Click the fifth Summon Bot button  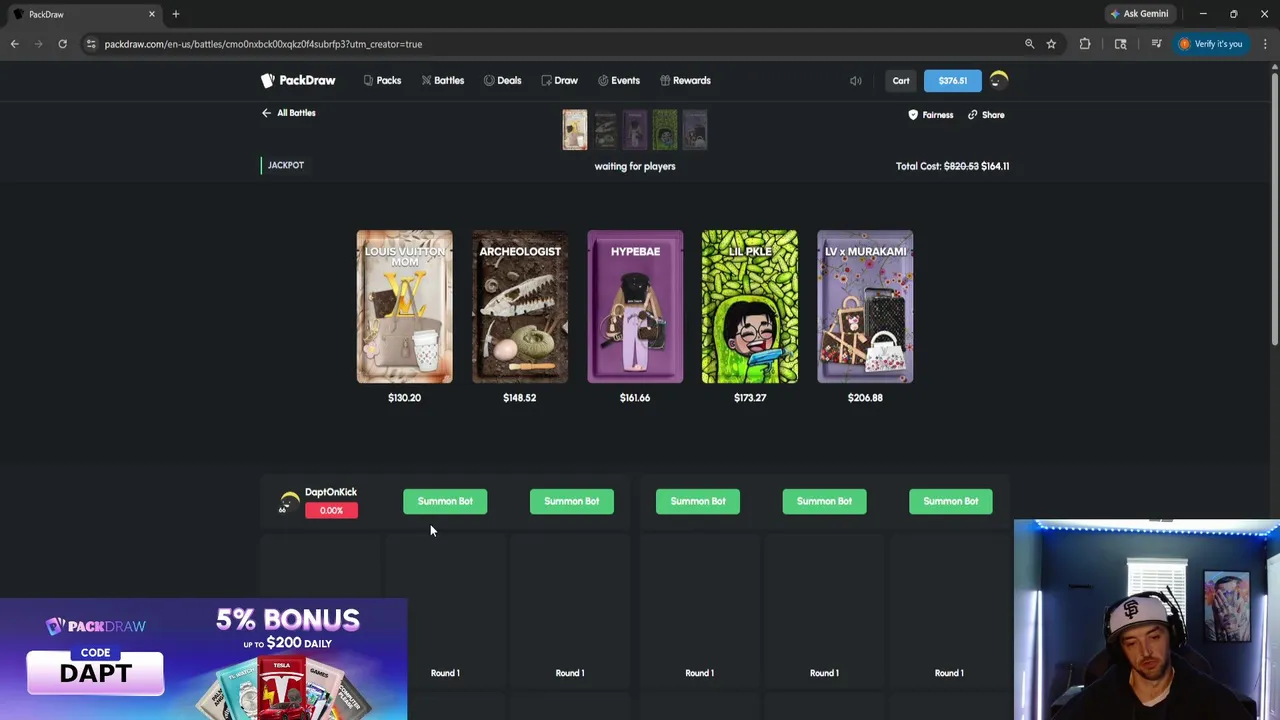coord(951,501)
